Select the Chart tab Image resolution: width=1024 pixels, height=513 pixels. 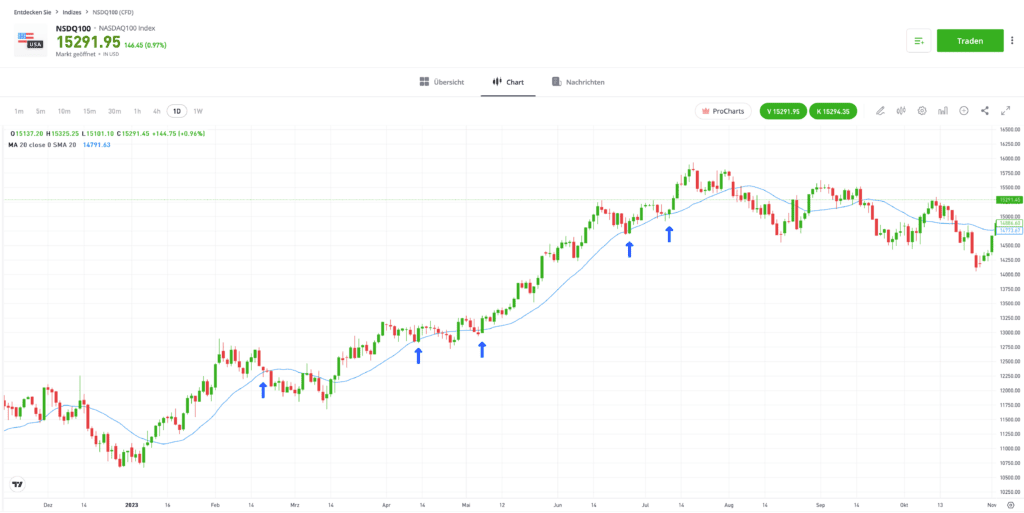[508, 82]
